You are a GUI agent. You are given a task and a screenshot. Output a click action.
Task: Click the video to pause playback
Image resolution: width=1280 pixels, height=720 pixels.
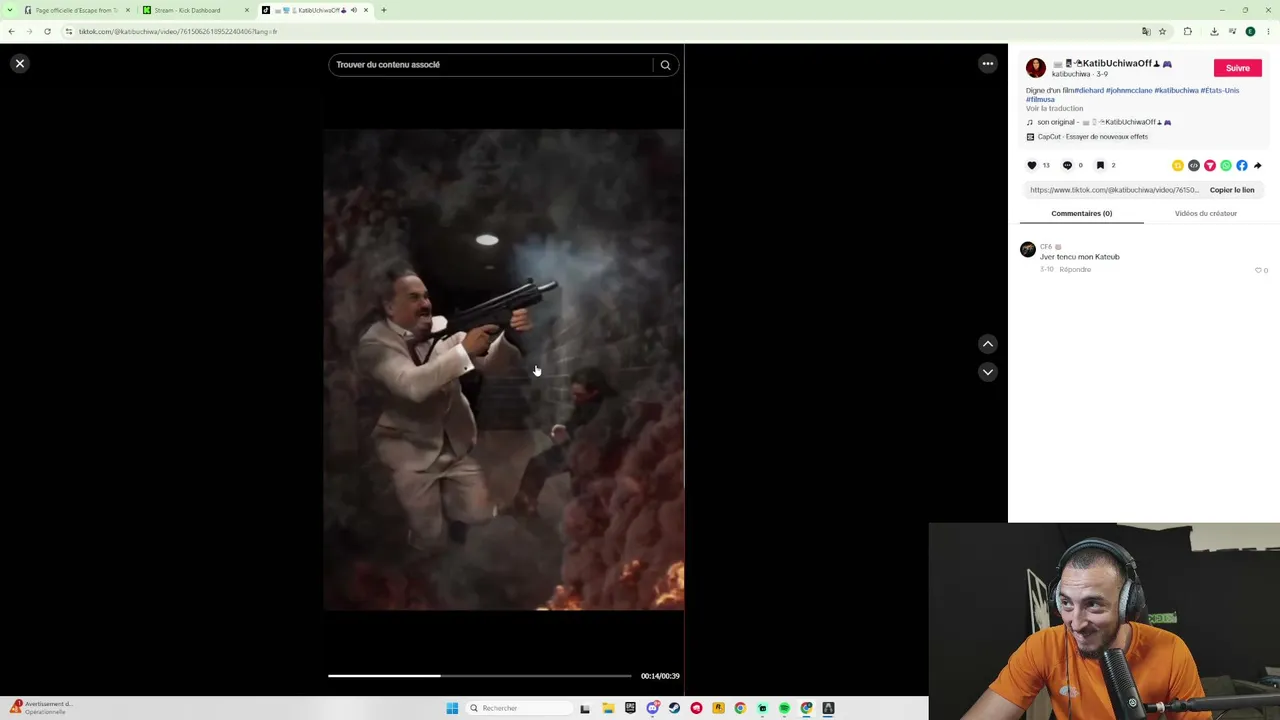[x=503, y=369]
